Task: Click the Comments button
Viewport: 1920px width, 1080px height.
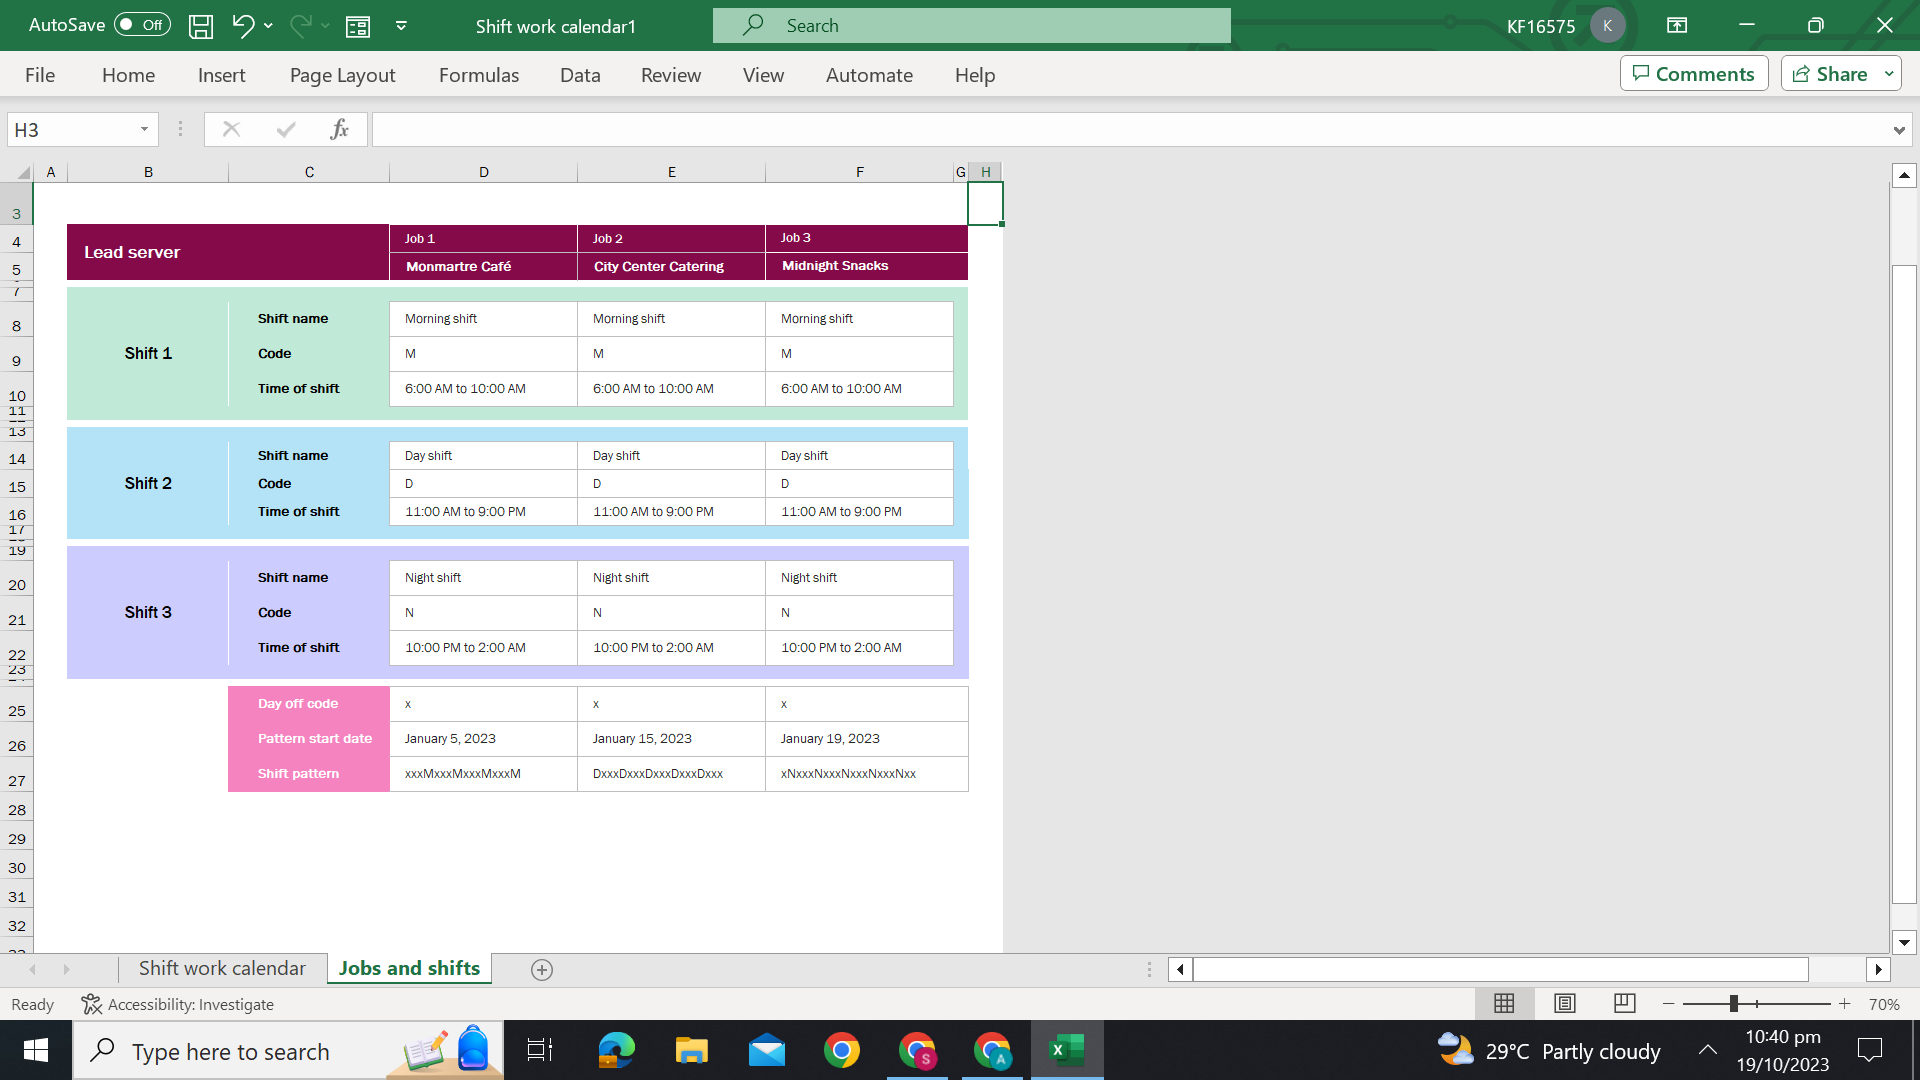Action: click(x=1694, y=74)
